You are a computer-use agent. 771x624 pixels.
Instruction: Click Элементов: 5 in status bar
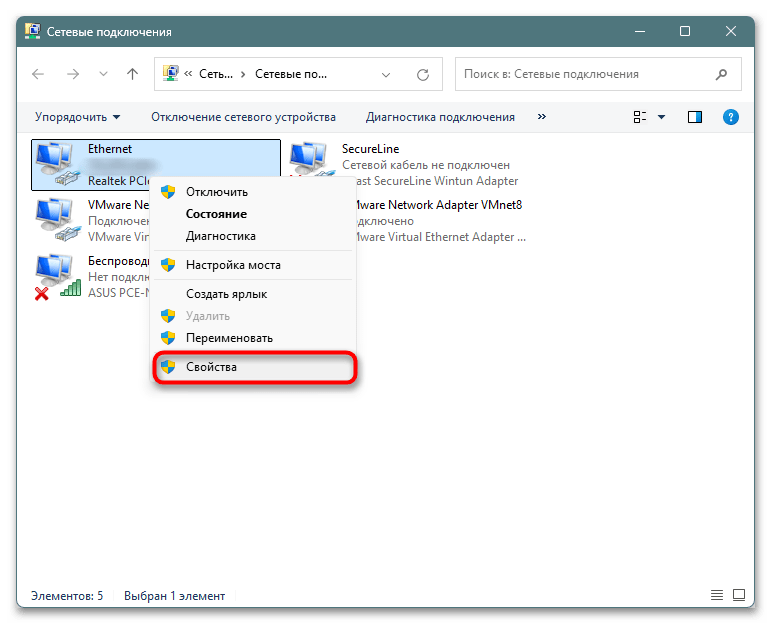pos(67,596)
